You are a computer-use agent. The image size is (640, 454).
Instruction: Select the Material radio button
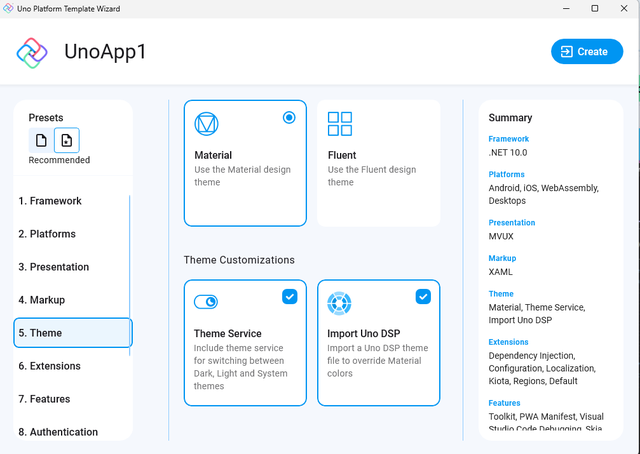[x=289, y=117]
